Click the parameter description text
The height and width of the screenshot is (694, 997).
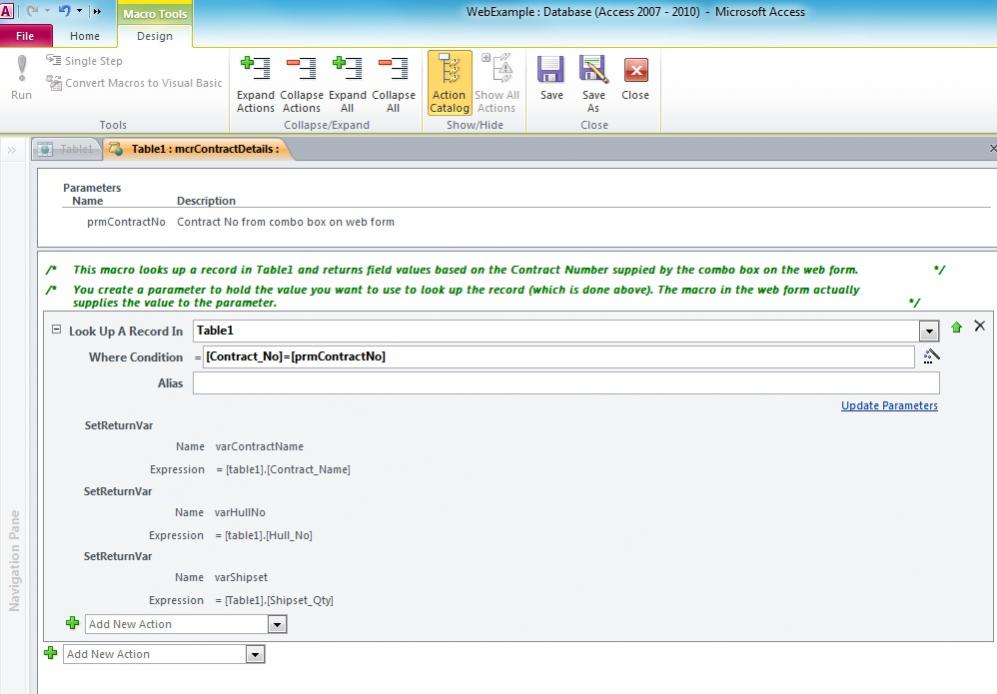point(285,222)
